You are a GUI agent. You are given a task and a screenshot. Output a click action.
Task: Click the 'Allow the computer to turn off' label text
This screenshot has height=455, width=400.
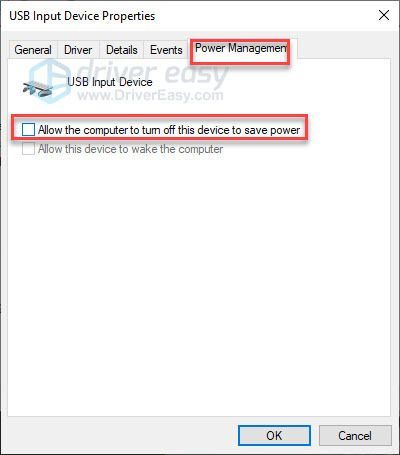[x=169, y=130]
